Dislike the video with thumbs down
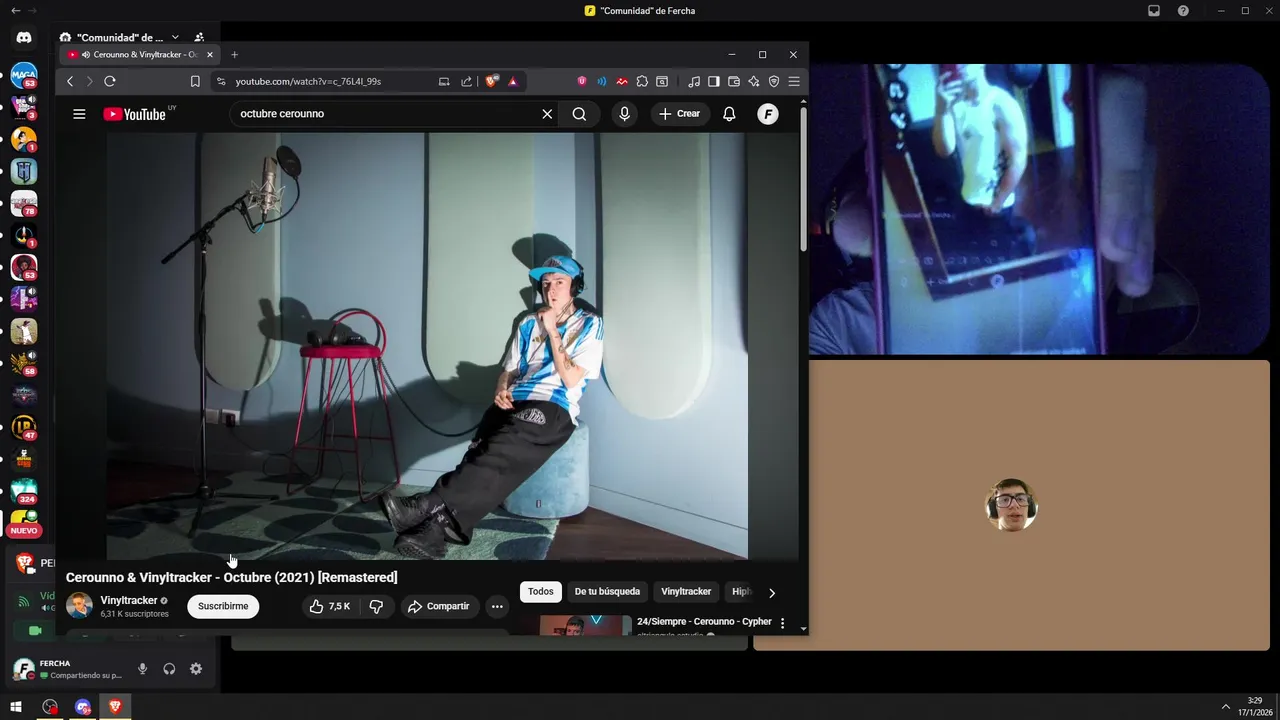The width and height of the screenshot is (1280, 720). 376,606
